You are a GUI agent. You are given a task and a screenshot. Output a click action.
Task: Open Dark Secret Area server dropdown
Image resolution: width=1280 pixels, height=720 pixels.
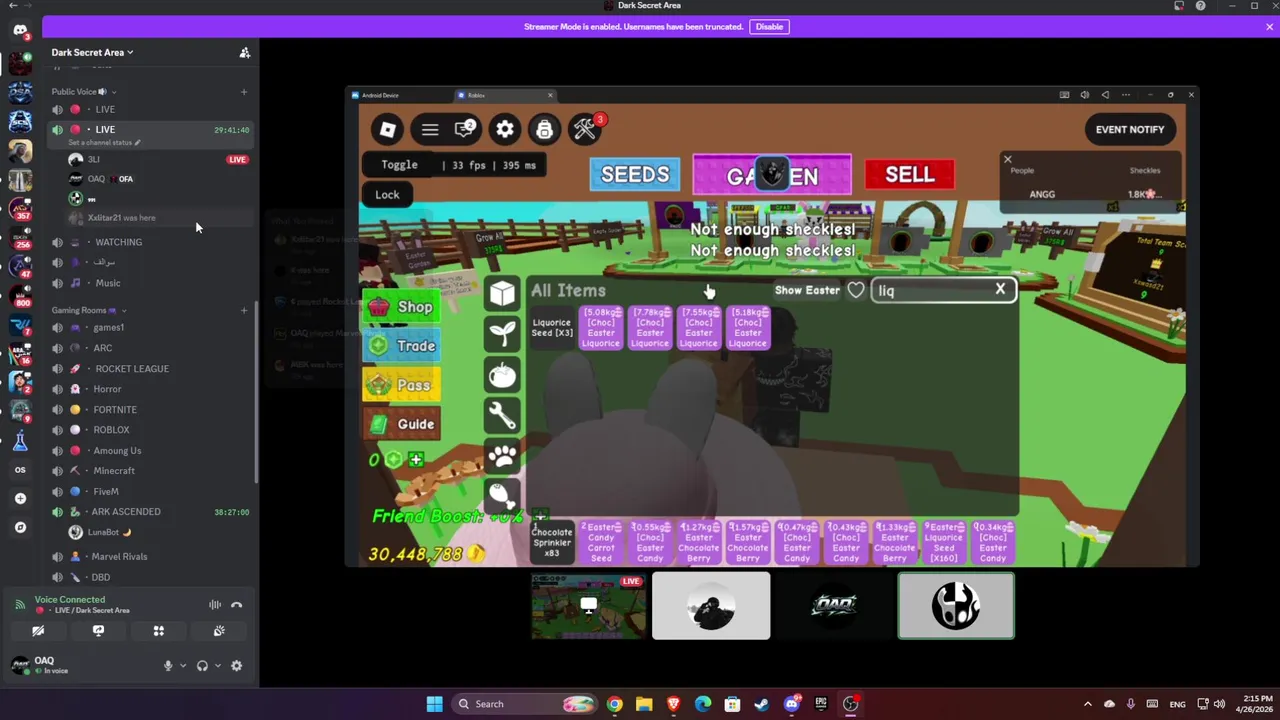coord(92,52)
